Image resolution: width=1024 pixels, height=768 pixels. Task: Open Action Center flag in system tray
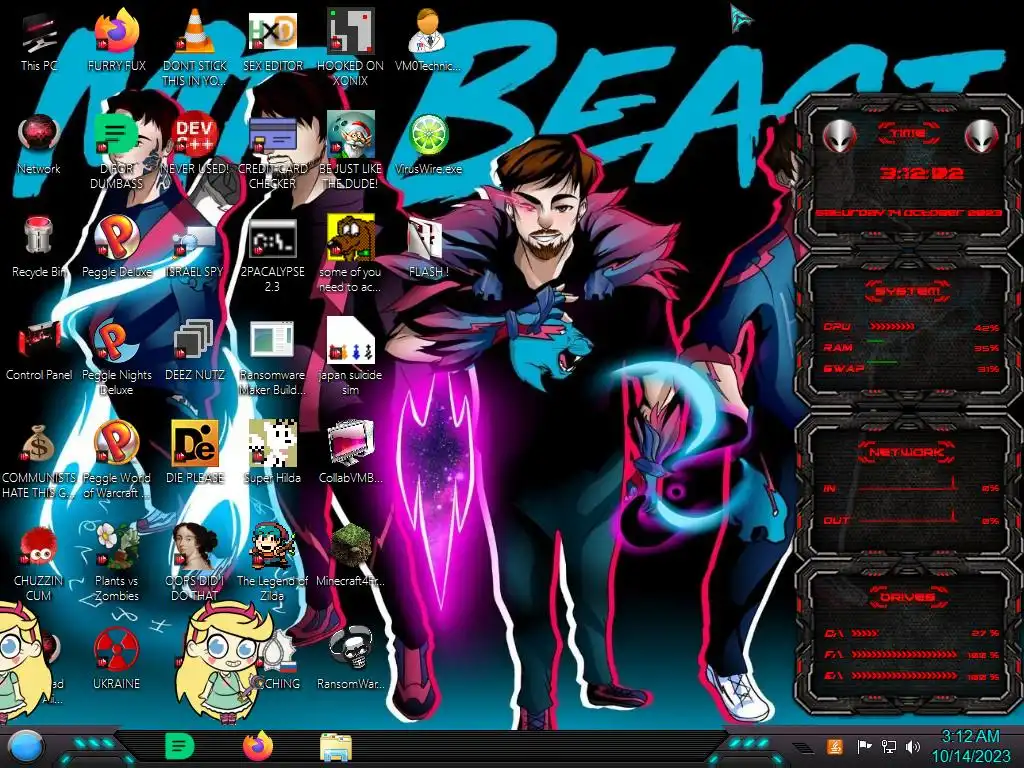click(x=864, y=746)
